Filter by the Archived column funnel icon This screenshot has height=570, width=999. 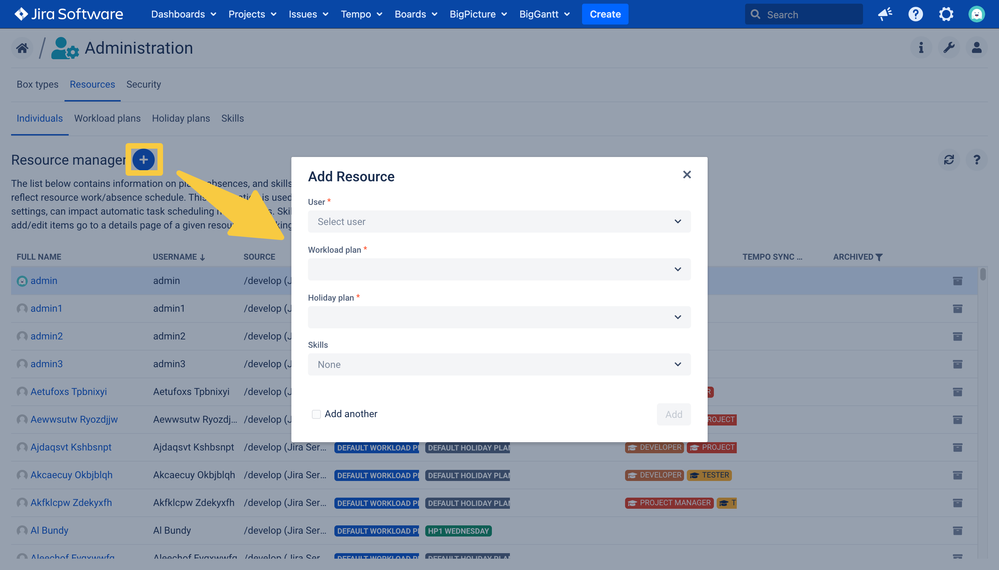(x=879, y=257)
